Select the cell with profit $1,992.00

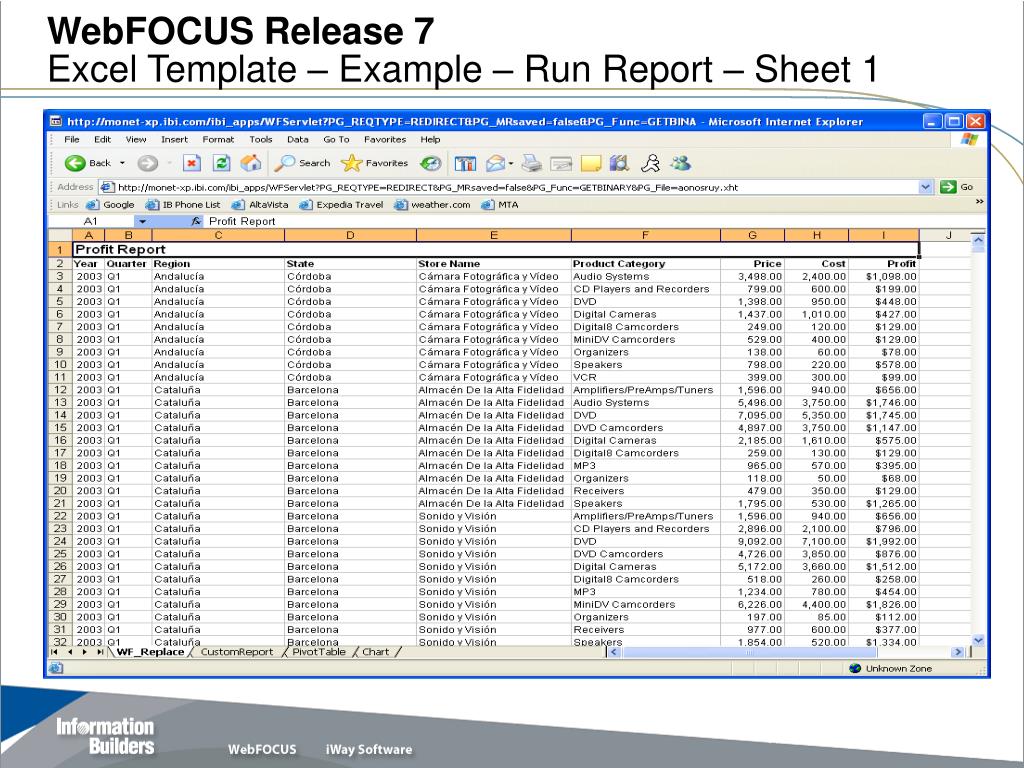pos(884,541)
